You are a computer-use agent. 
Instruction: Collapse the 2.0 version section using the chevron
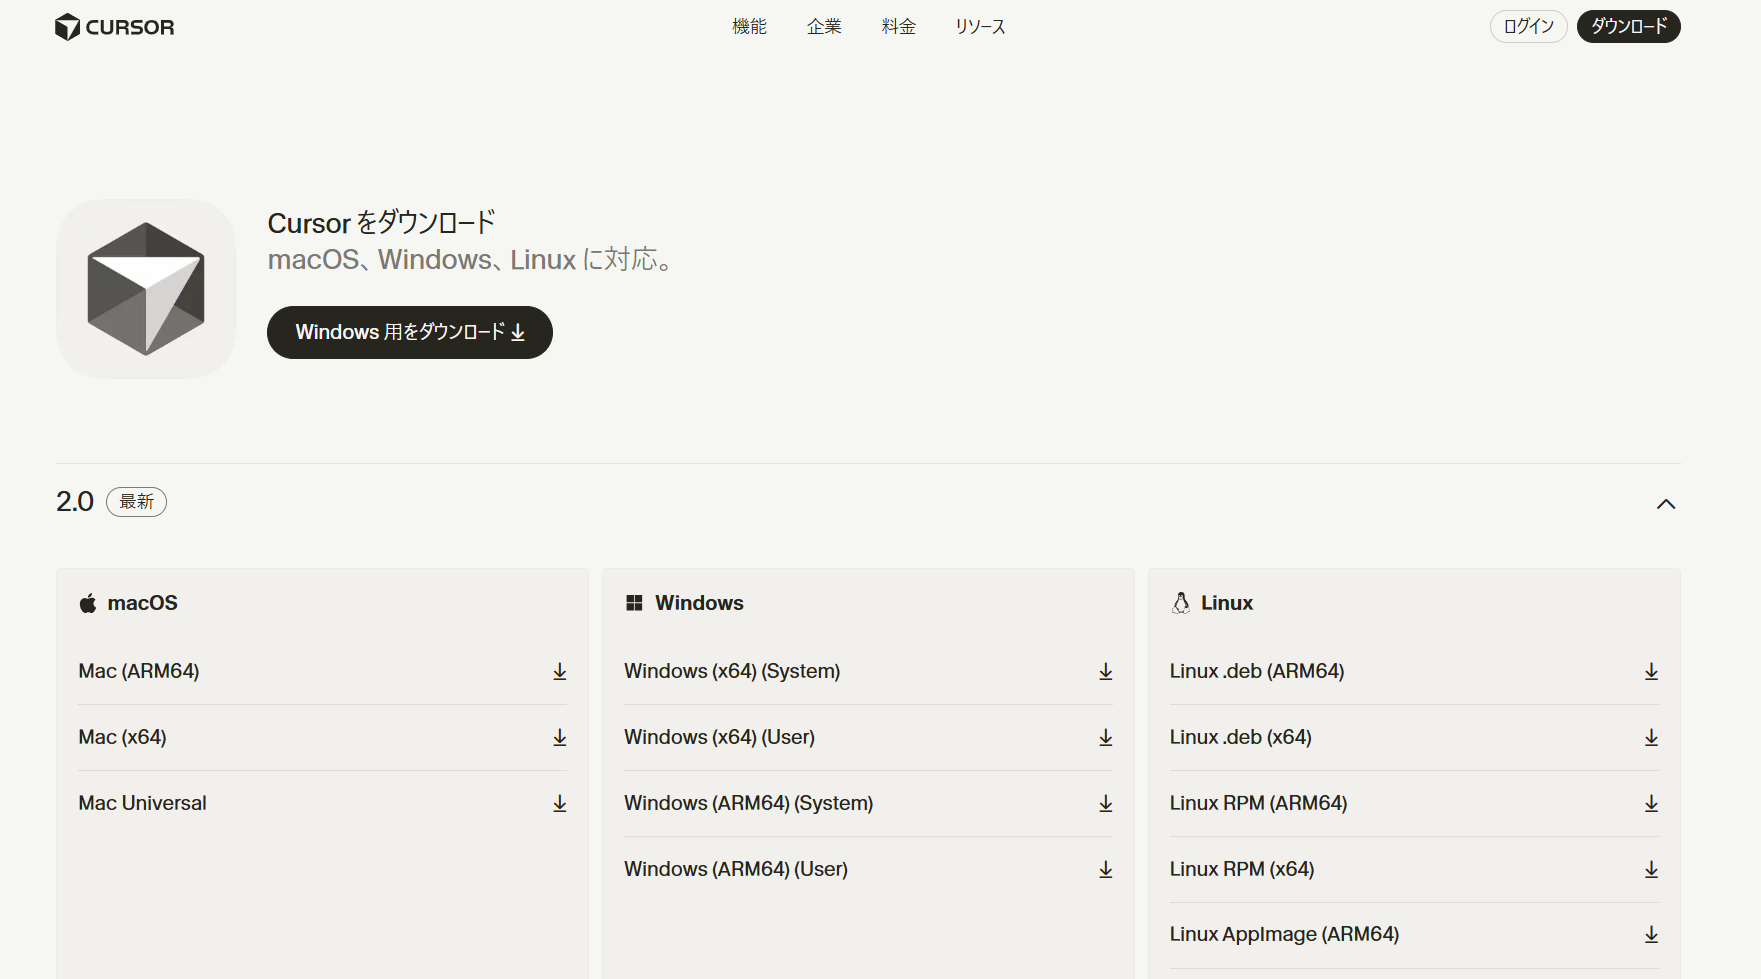point(1666,503)
